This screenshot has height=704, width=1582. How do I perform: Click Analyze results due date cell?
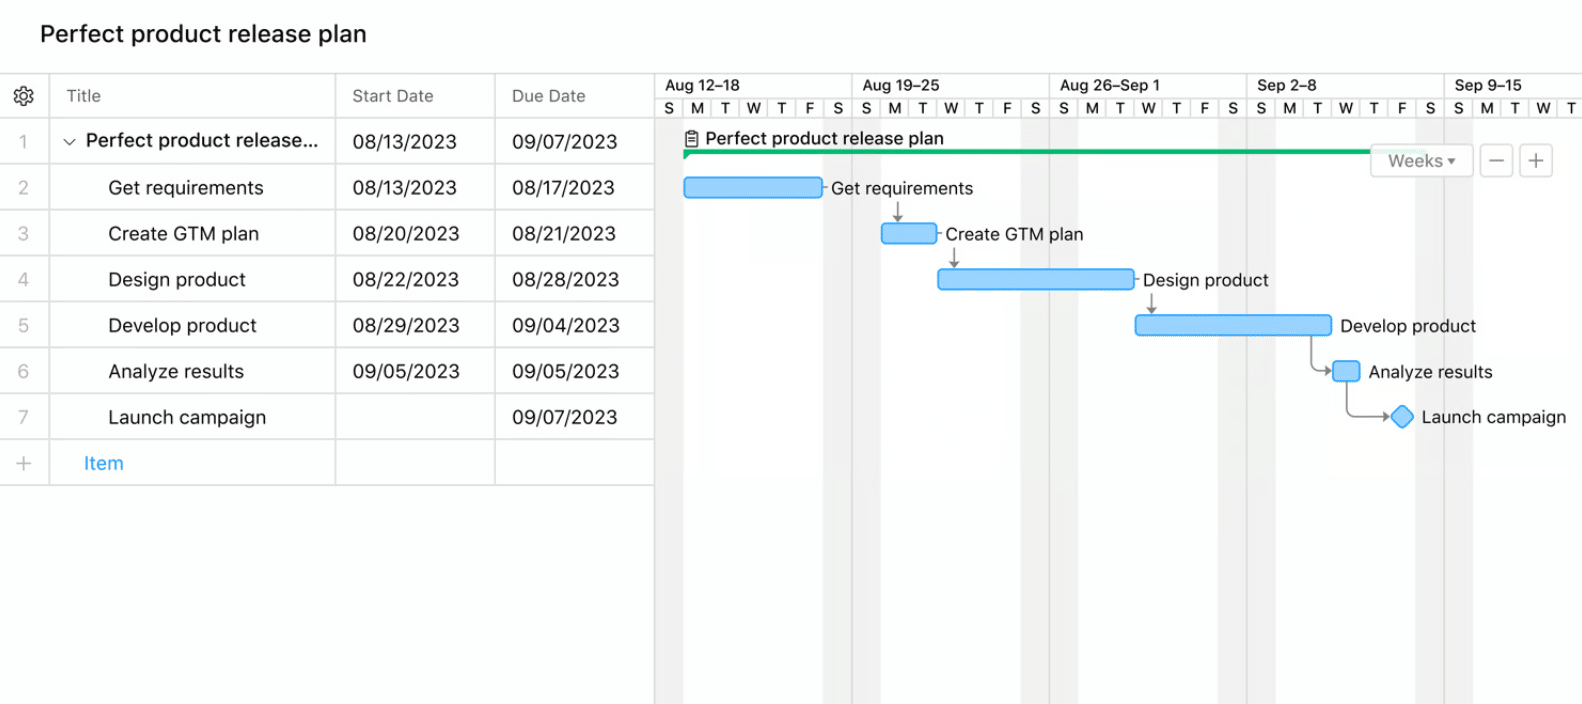tap(575, 372)
